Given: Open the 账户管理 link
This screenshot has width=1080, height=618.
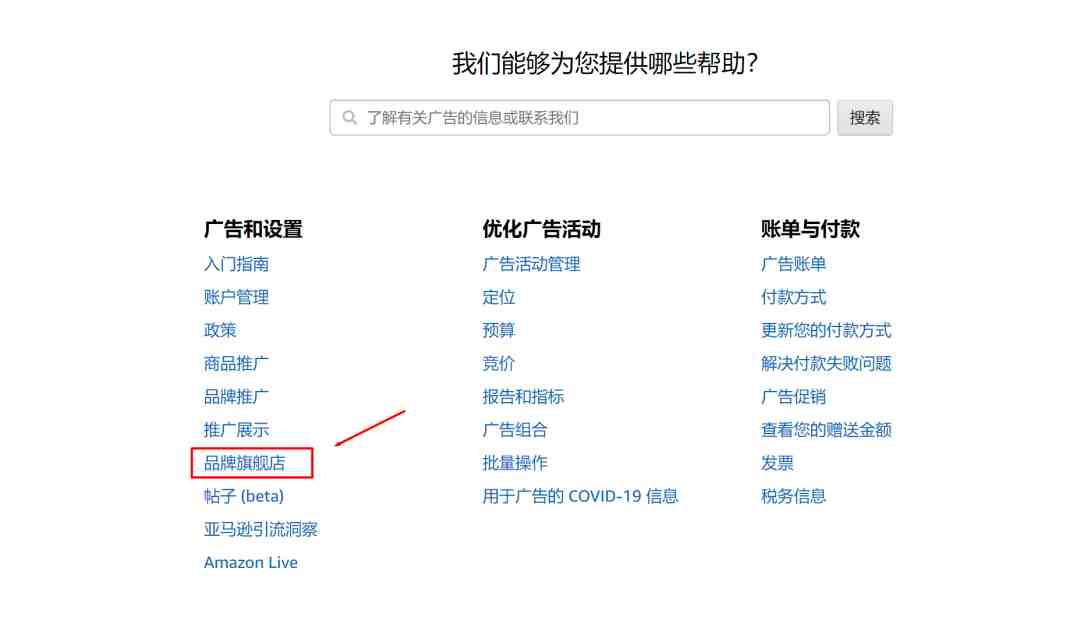Looking at the screenshot, I should [236, 297].
